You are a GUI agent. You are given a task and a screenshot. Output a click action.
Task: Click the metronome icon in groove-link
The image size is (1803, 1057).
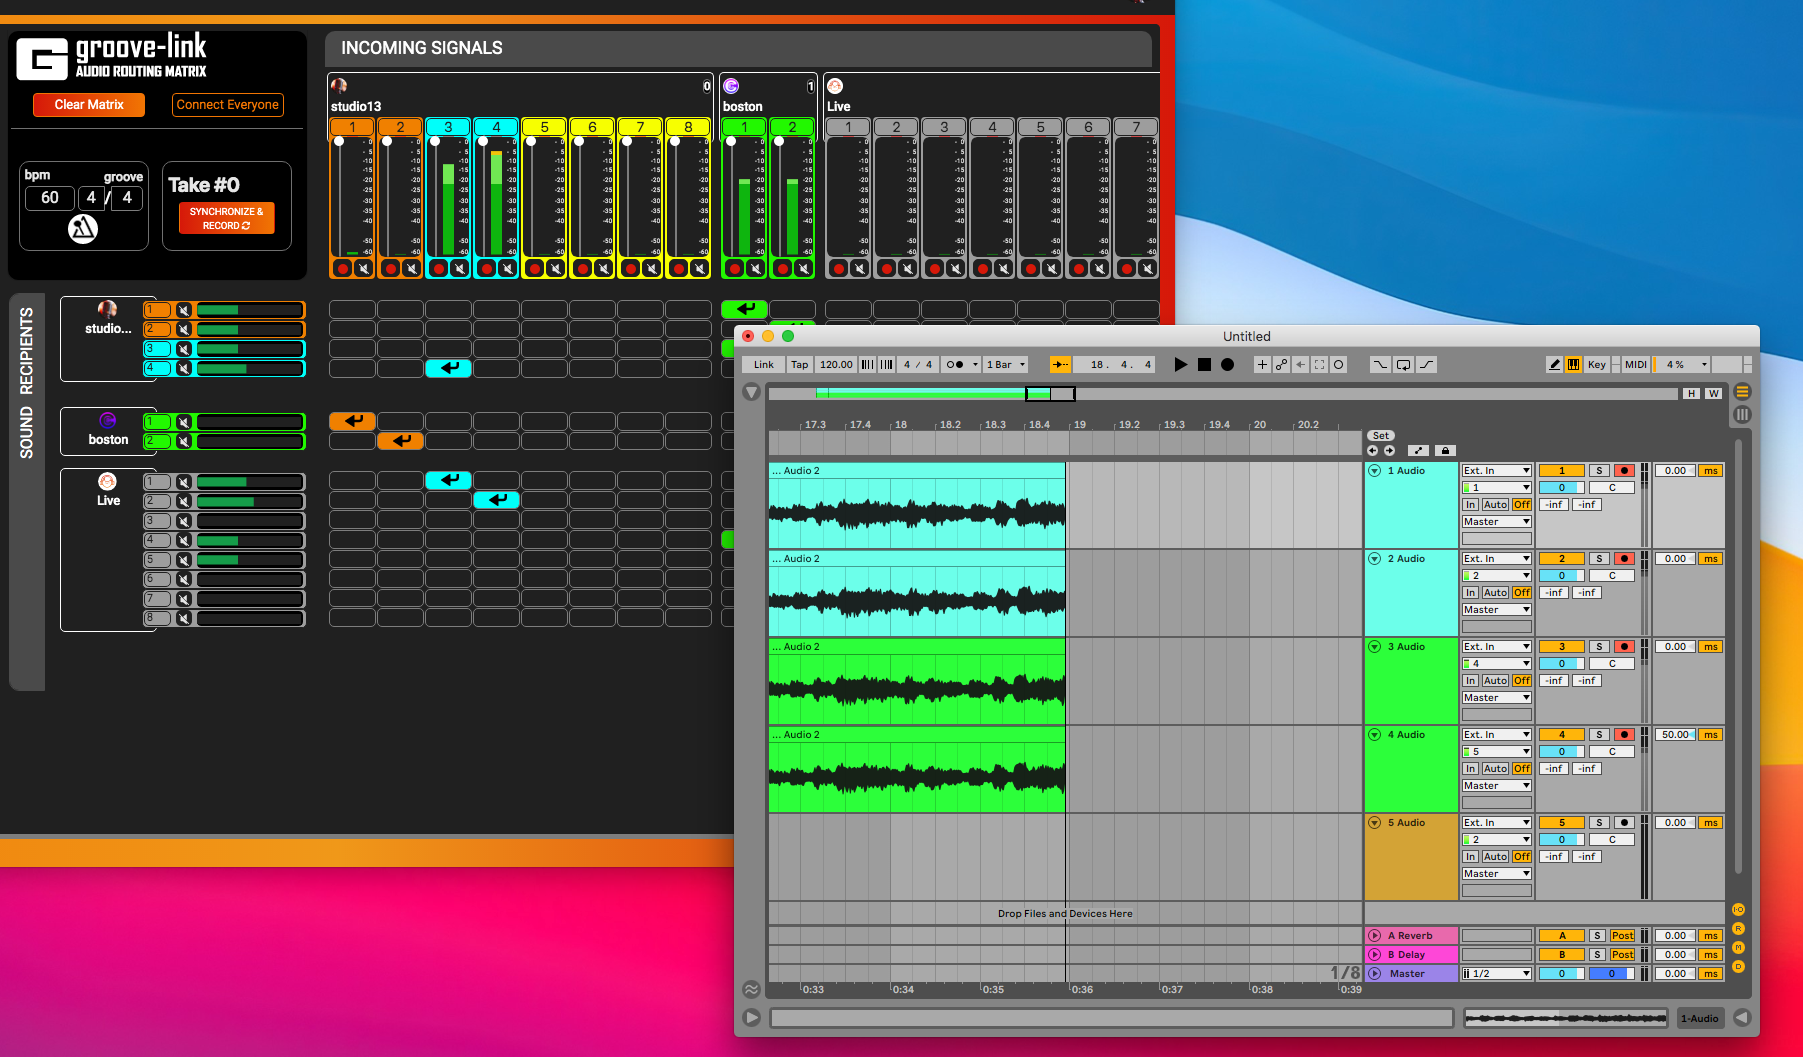click(x=83, y=229)
